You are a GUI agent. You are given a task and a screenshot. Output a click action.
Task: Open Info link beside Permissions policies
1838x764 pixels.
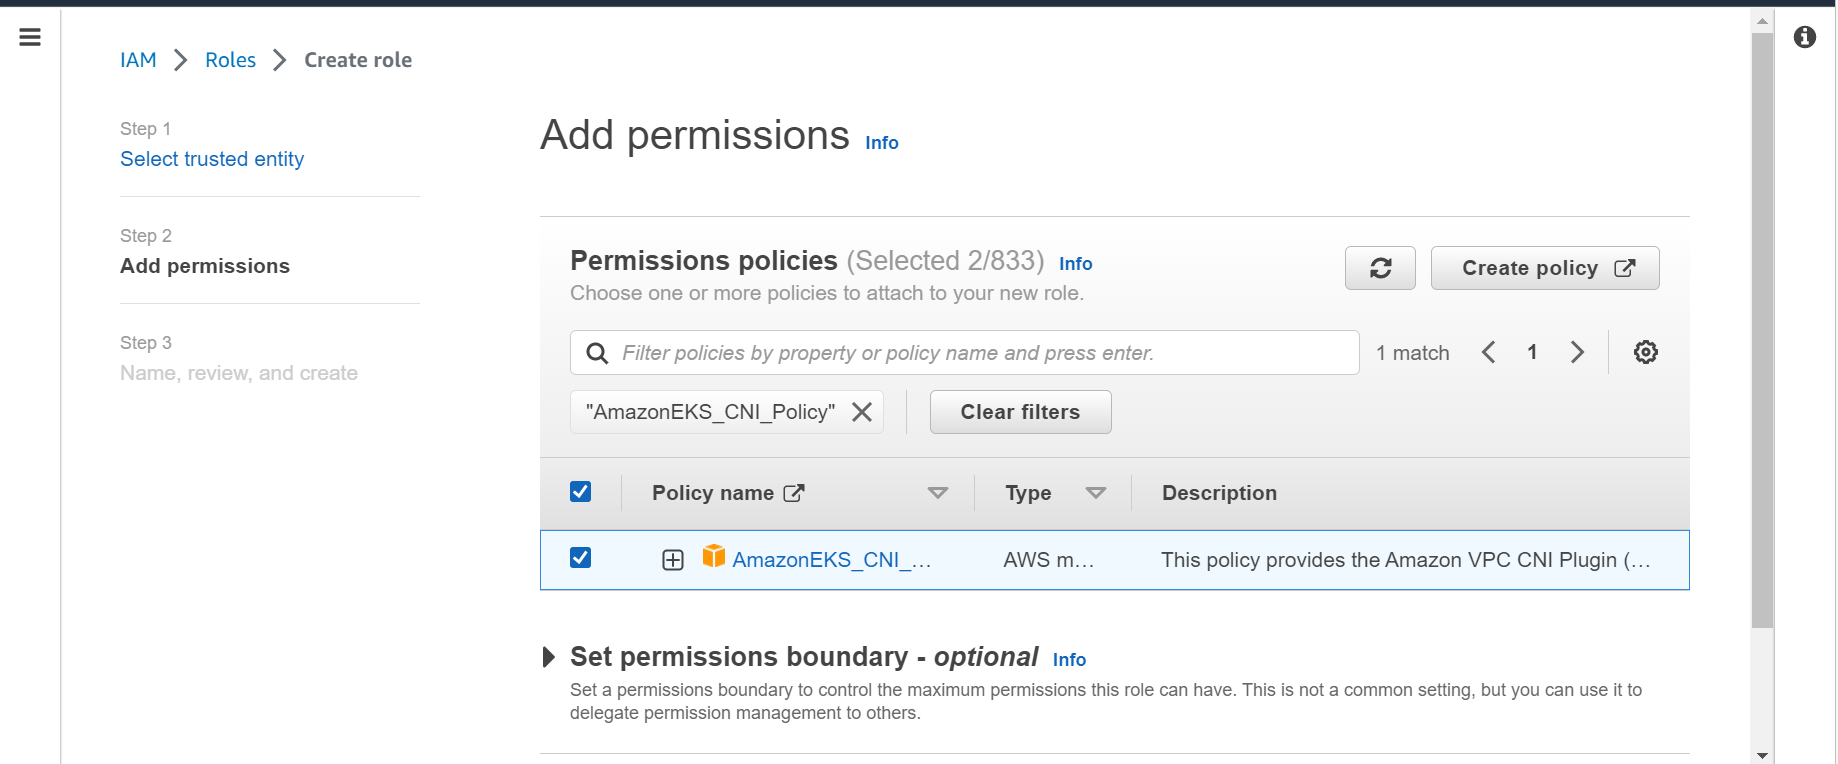click(1076, 264)
